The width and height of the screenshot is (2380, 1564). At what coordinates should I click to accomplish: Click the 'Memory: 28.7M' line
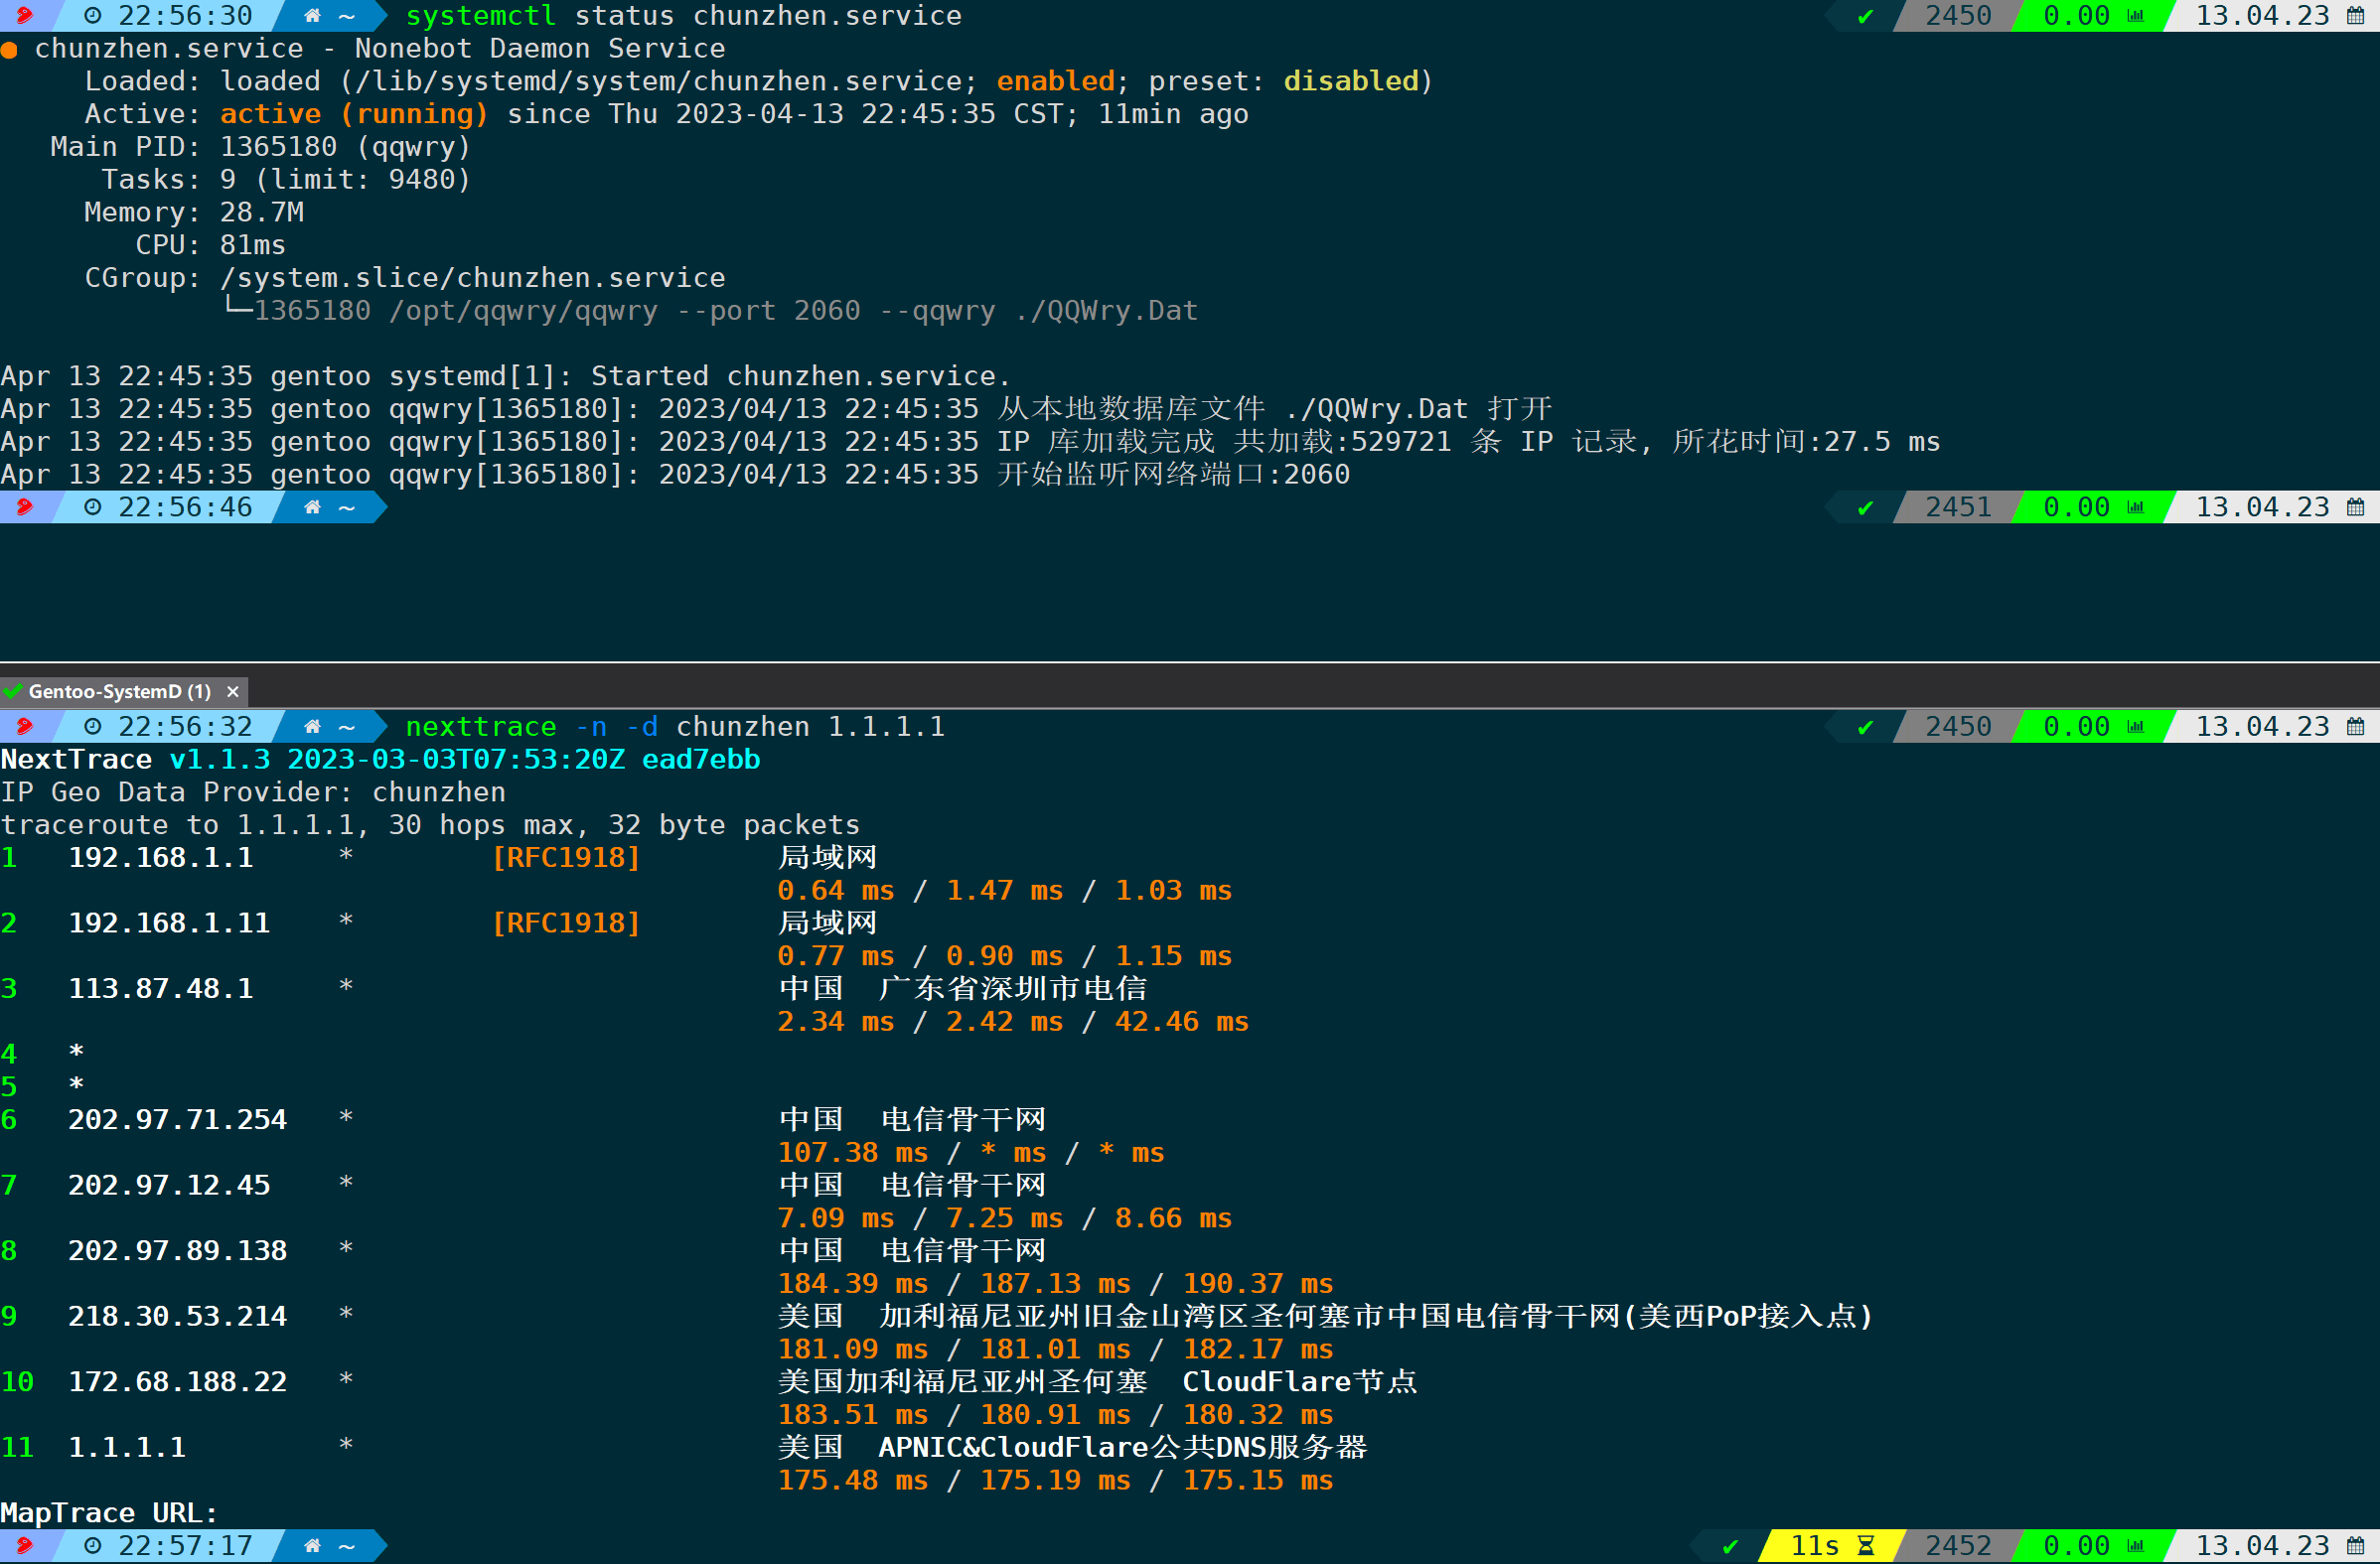coord(194,212)
